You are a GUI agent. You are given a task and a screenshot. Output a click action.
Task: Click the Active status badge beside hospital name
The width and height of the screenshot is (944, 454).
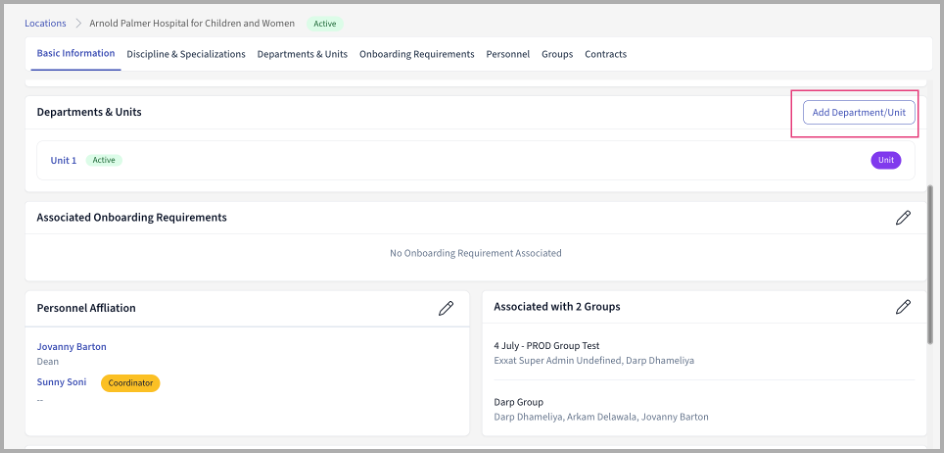323,23
